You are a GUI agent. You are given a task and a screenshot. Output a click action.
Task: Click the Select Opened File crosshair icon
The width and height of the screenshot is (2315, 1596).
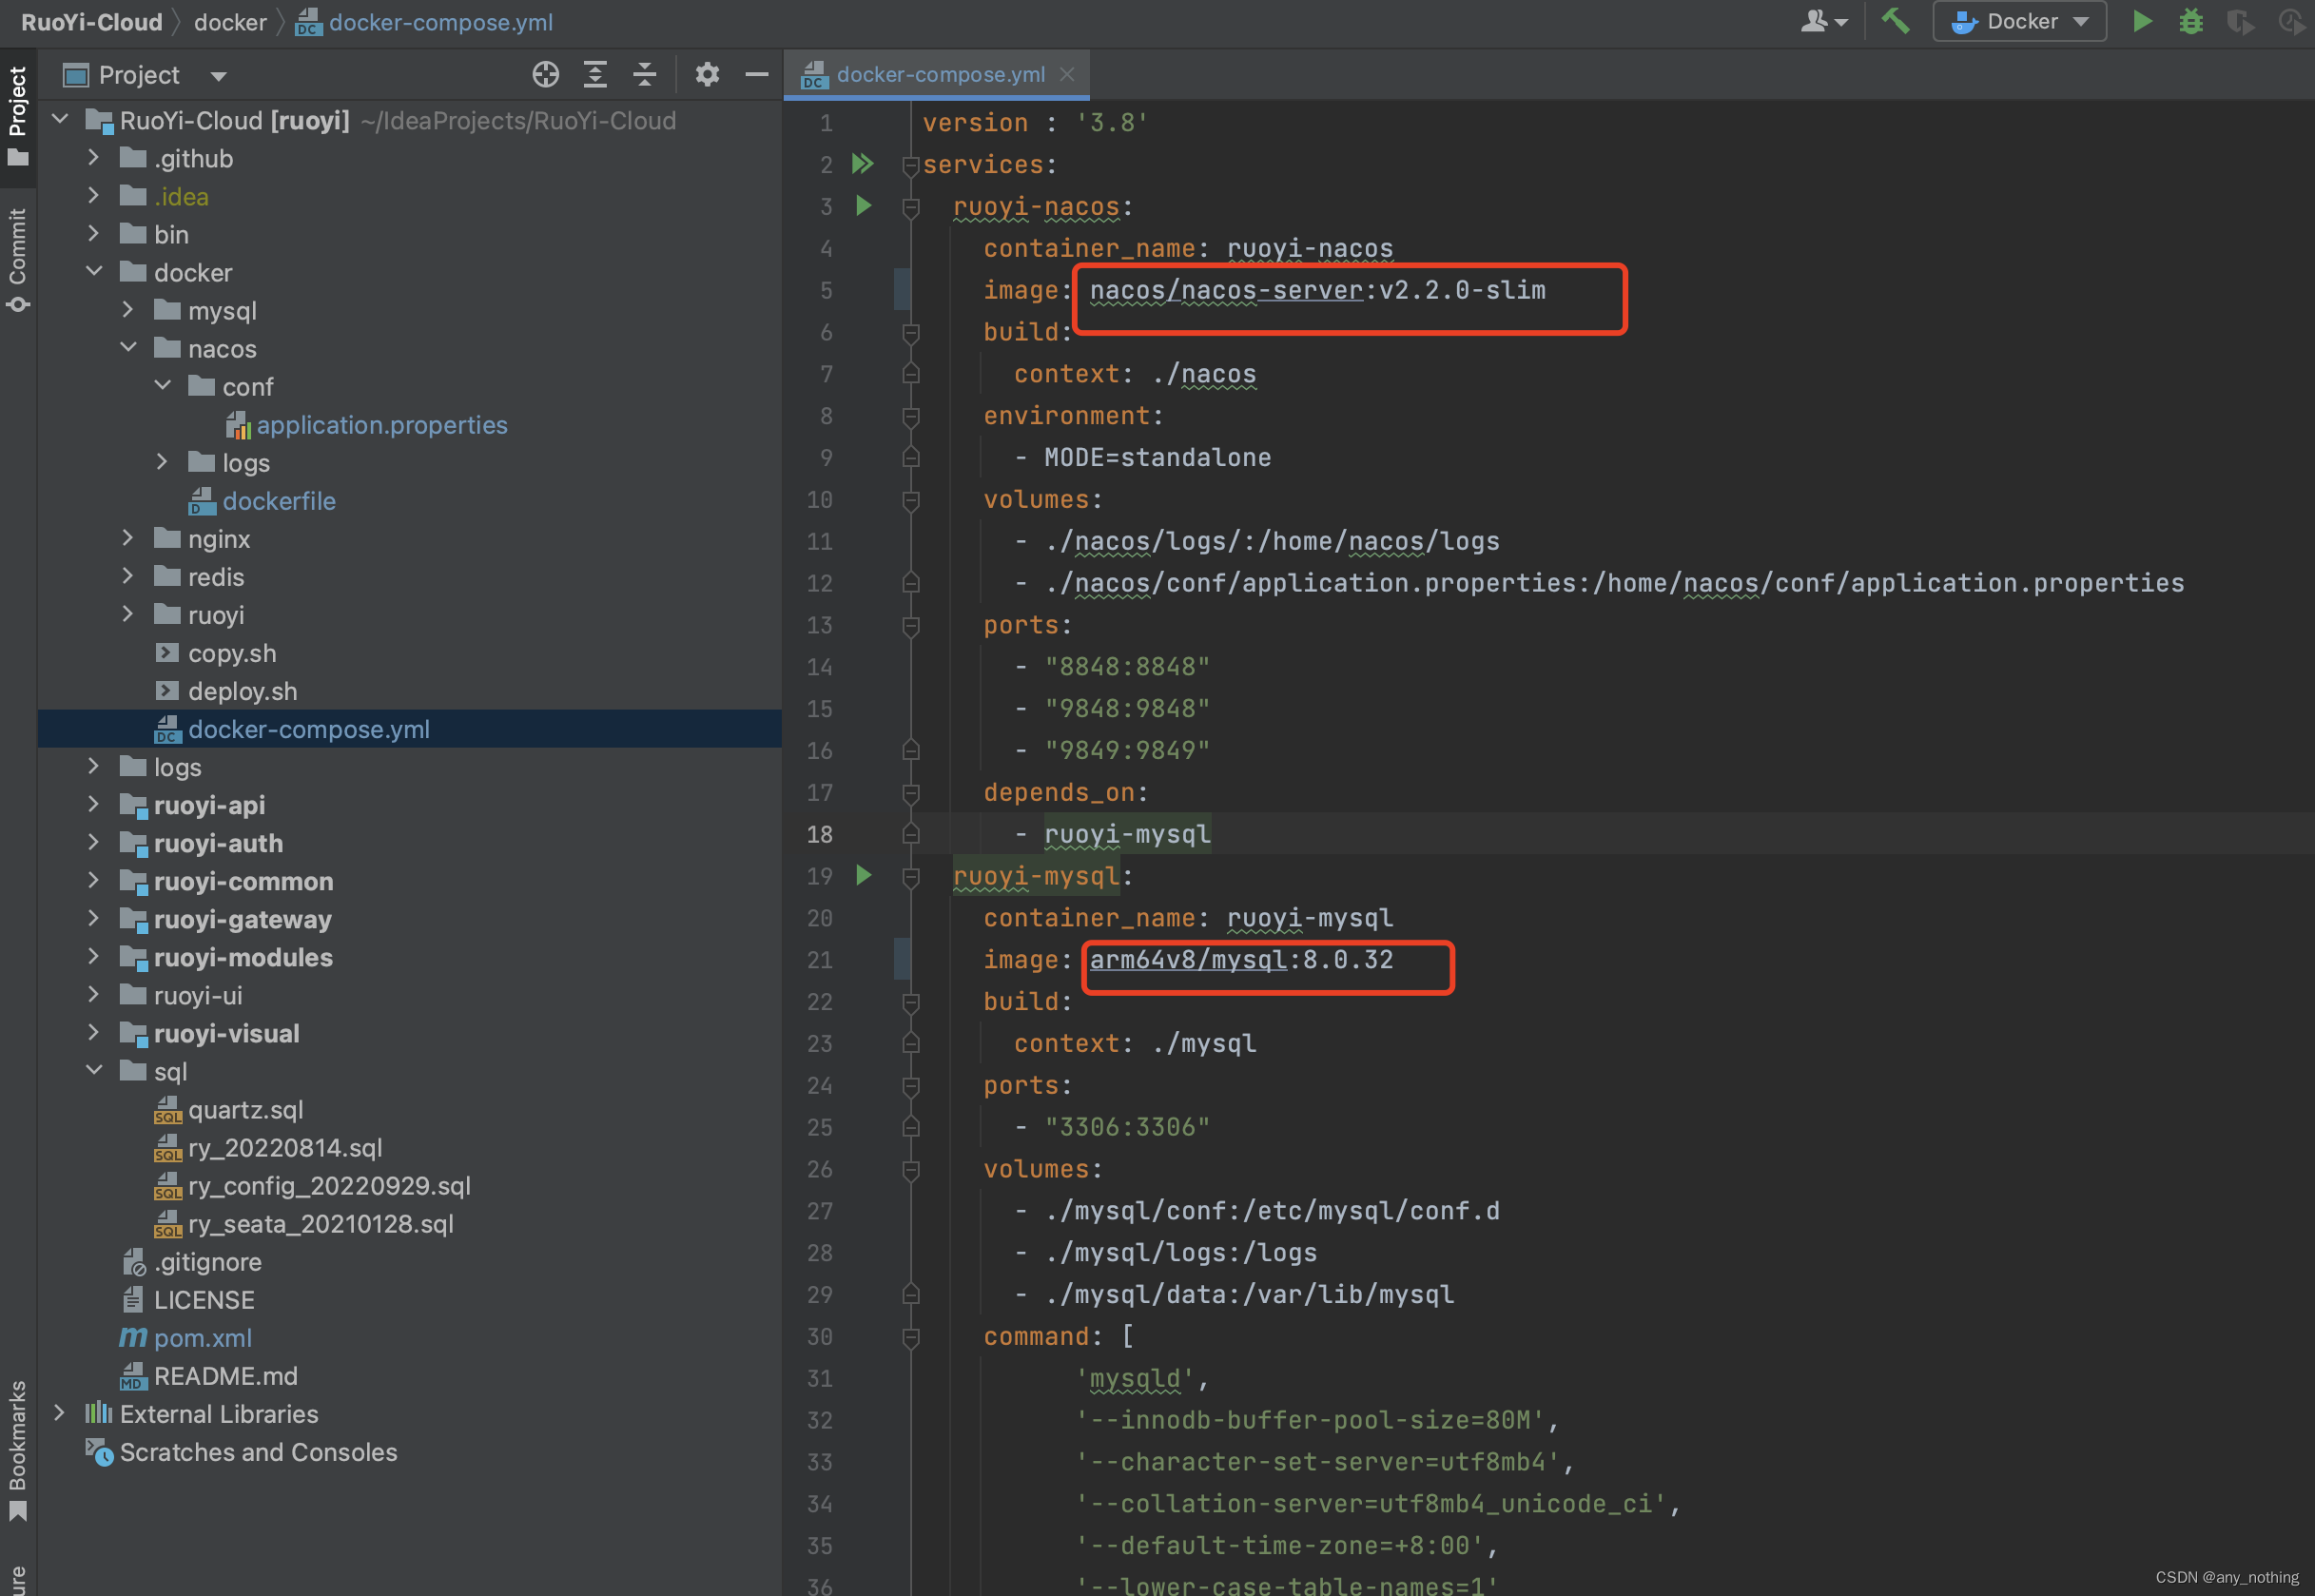click(x=545, y=74)
